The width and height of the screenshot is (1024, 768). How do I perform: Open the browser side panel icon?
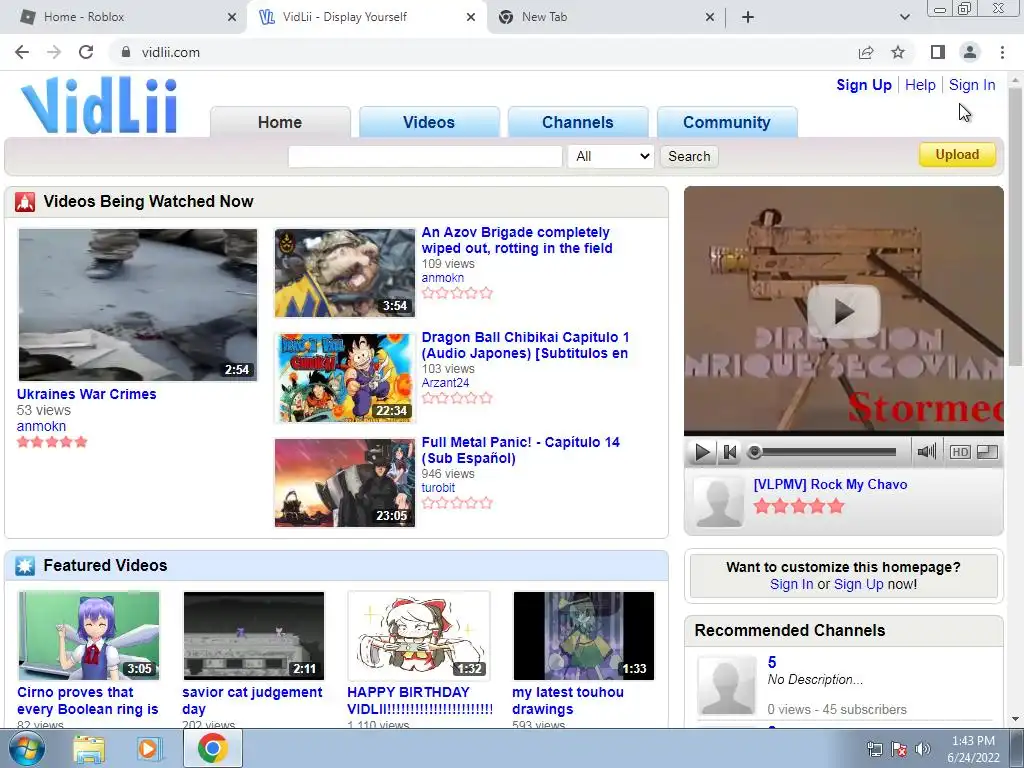tap(938, 52)
